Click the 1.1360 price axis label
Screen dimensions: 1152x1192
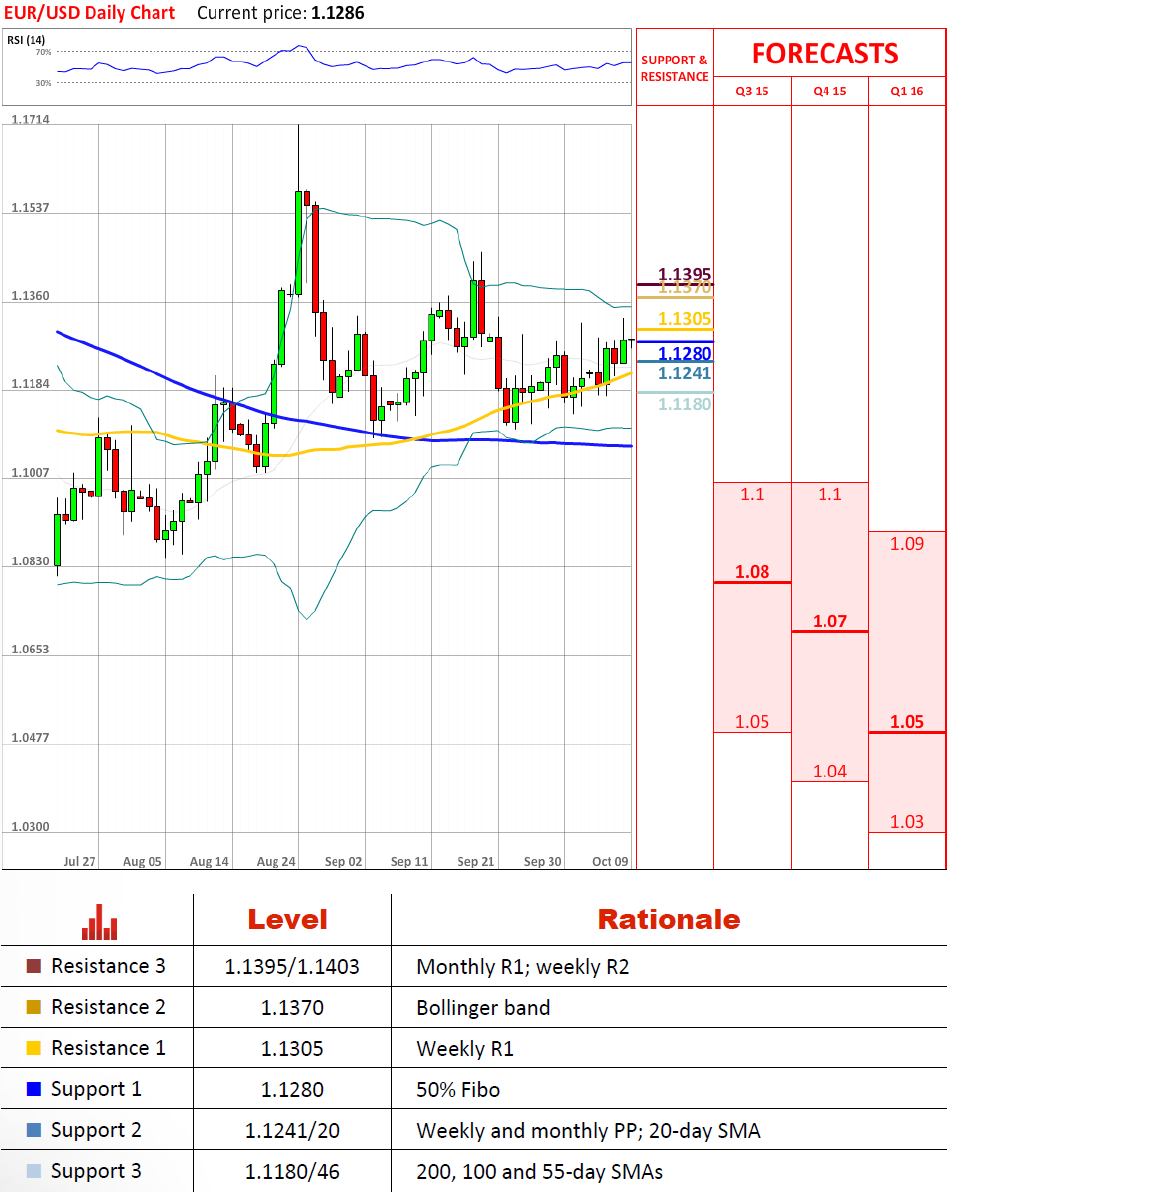point(30,296)
